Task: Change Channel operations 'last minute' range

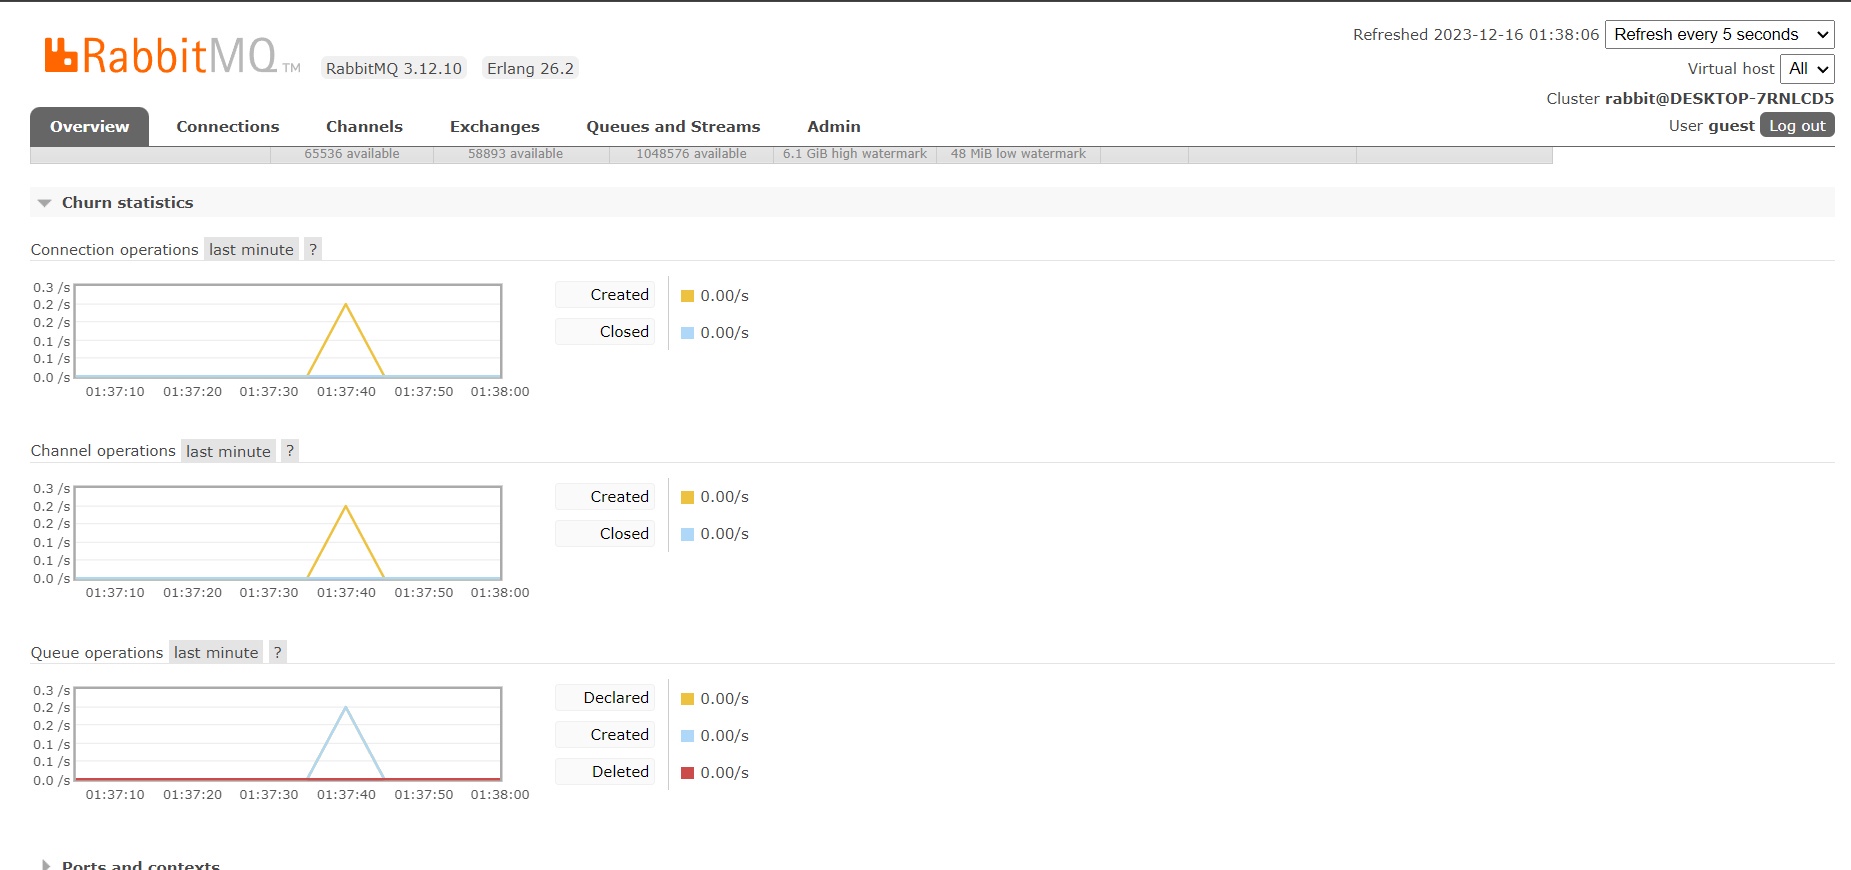Action: pyautogui.click(x=228, y=452)
